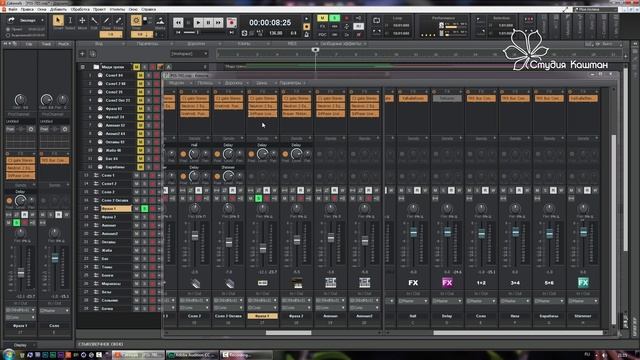
Task: Click the time display 00:00:08:25
Action: [270, 22]
